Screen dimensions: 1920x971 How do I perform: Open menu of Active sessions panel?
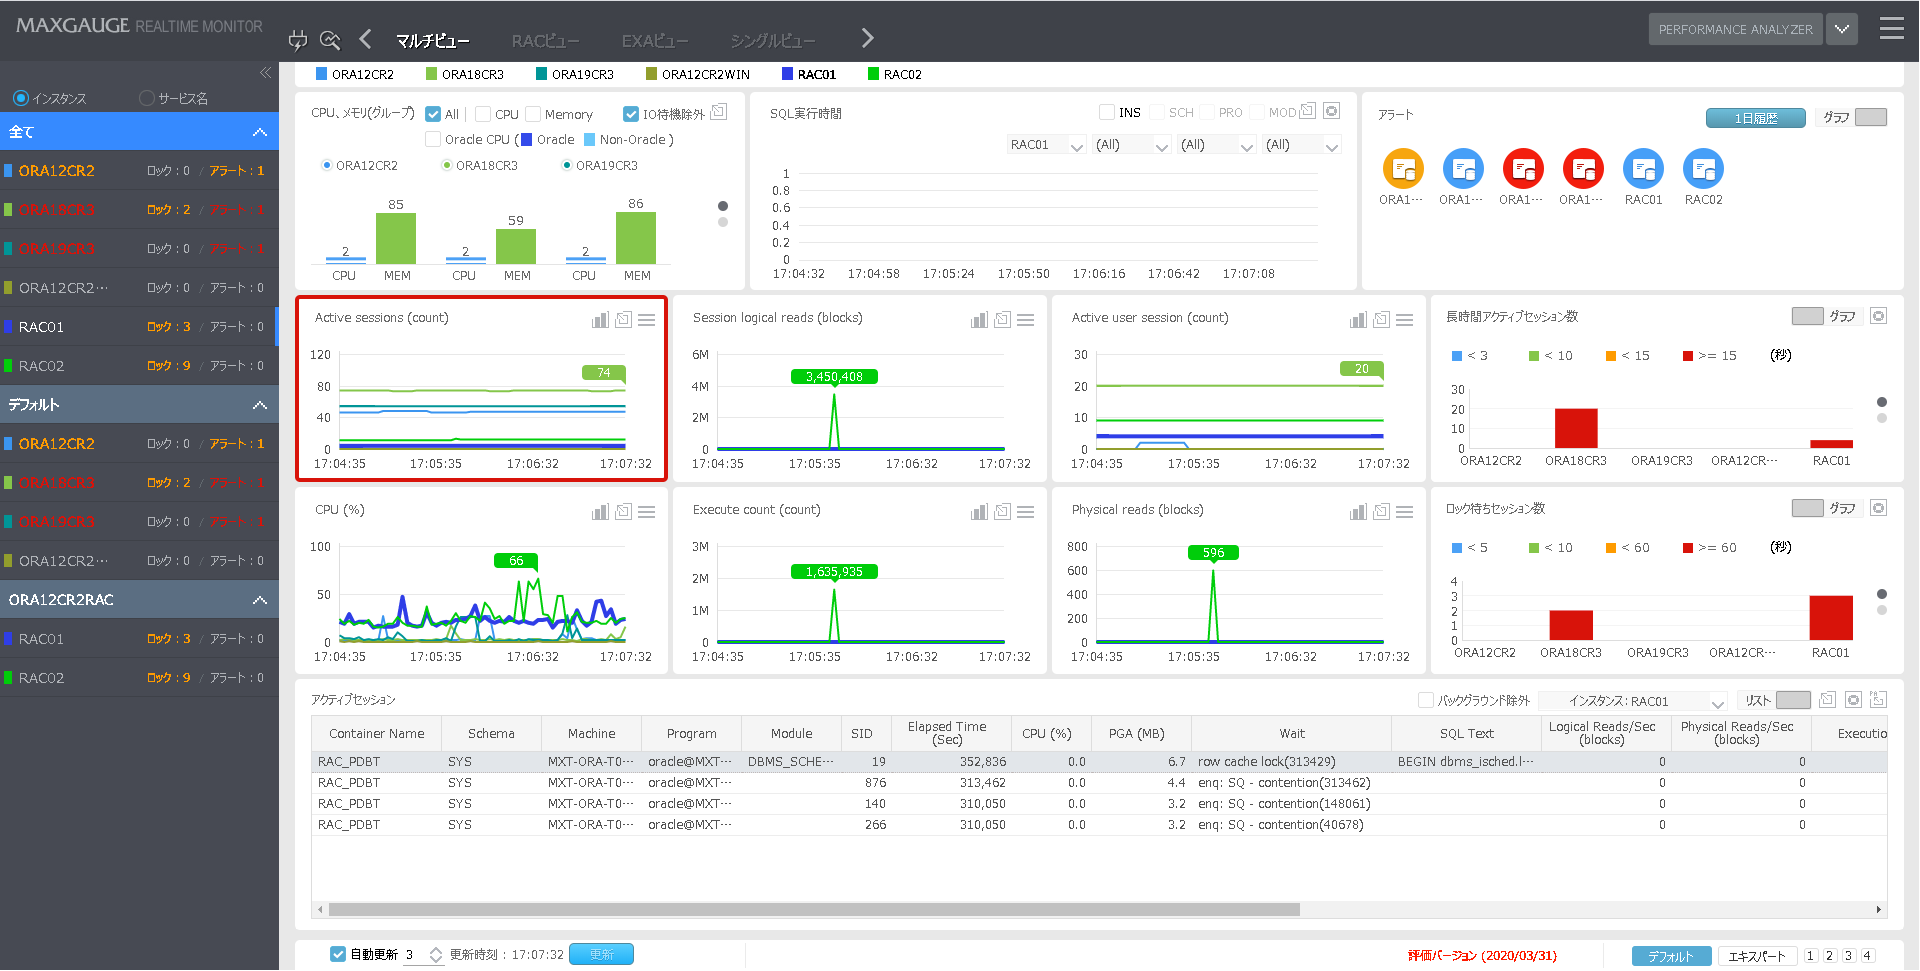click(x=647, y=319)
